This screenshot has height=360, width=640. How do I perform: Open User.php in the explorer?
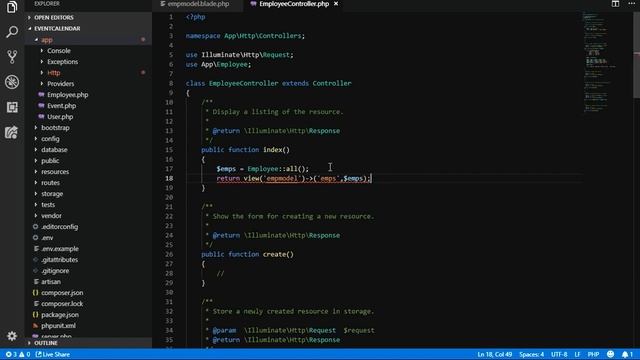[x=89, y=117]
